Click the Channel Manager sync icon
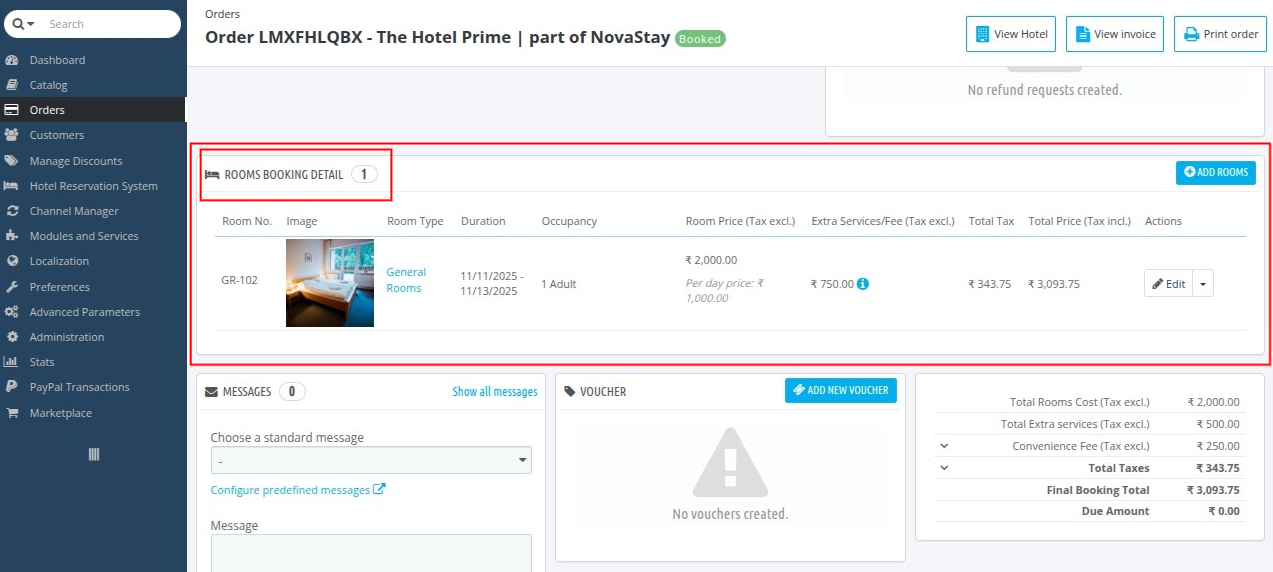Image resolution: width=1273 pixels, height=572 pixels. pyautogui.click(x=12, y=211)
